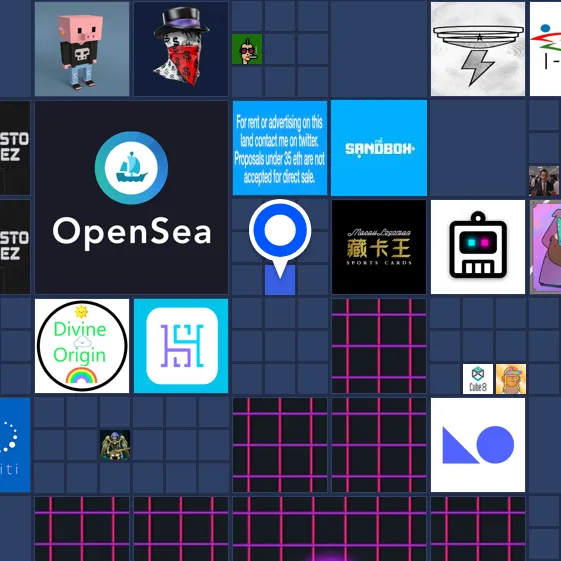Open the capped ape avatar parcel beside Cube8
The height and width of the screenshot is (561, 561).
[x=511, y=379]
